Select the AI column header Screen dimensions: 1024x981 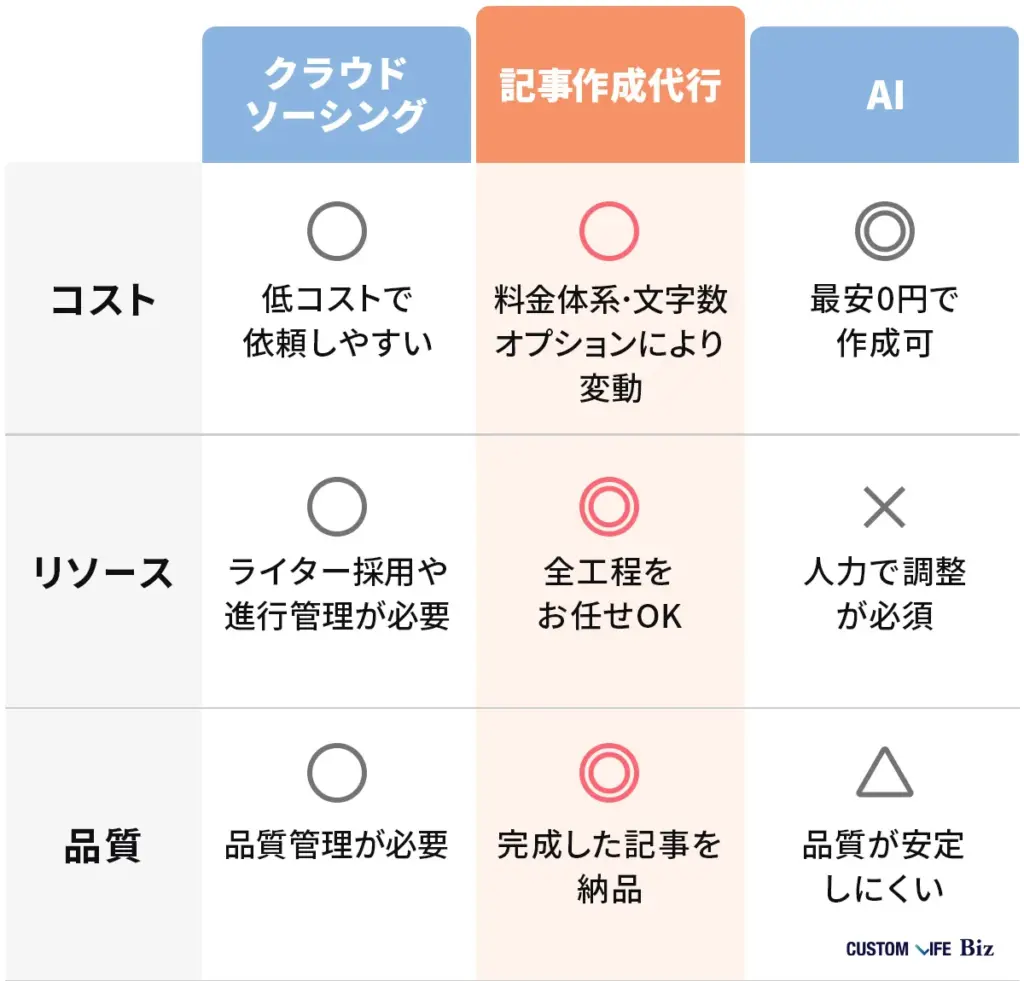(884, 95)
